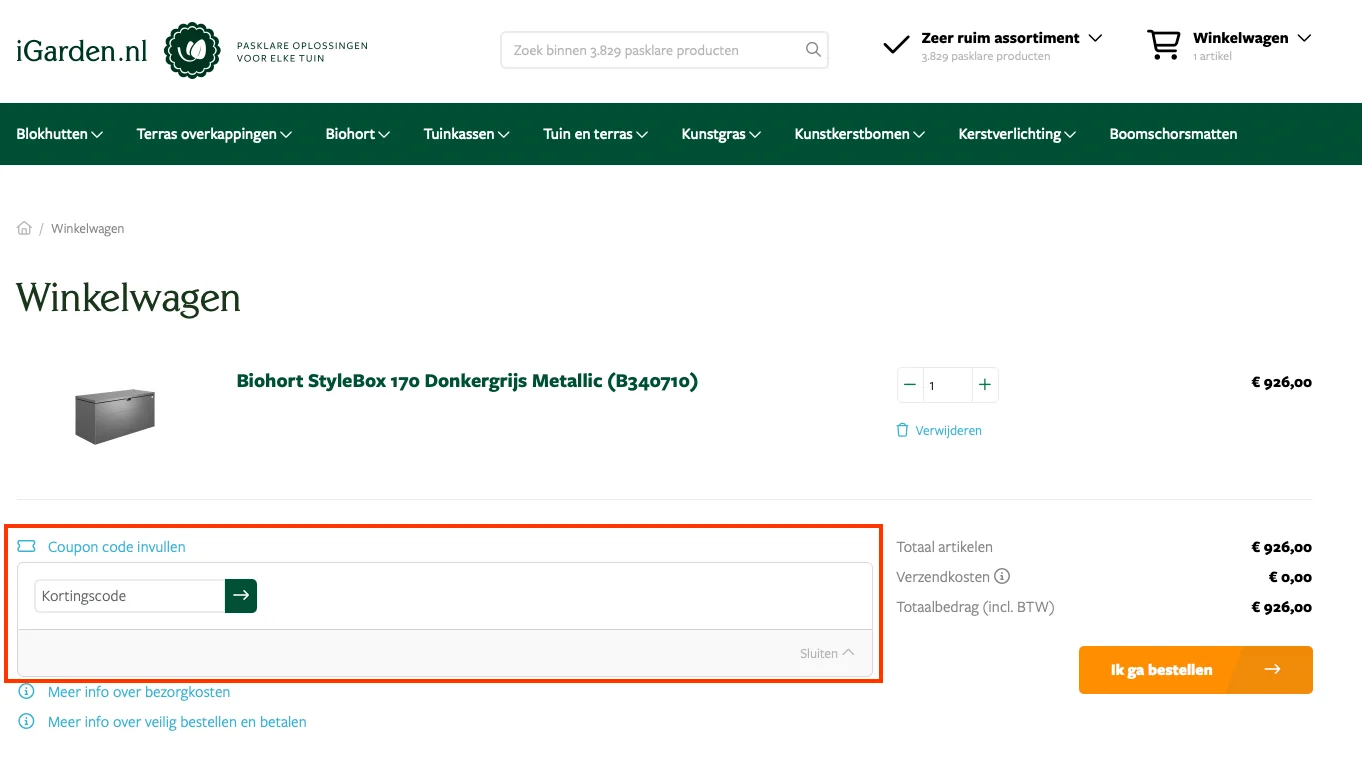This screenshot has width=1362, height=784.
Task: Click the iGarden leaf logo badge
Action: coord(192,50)
